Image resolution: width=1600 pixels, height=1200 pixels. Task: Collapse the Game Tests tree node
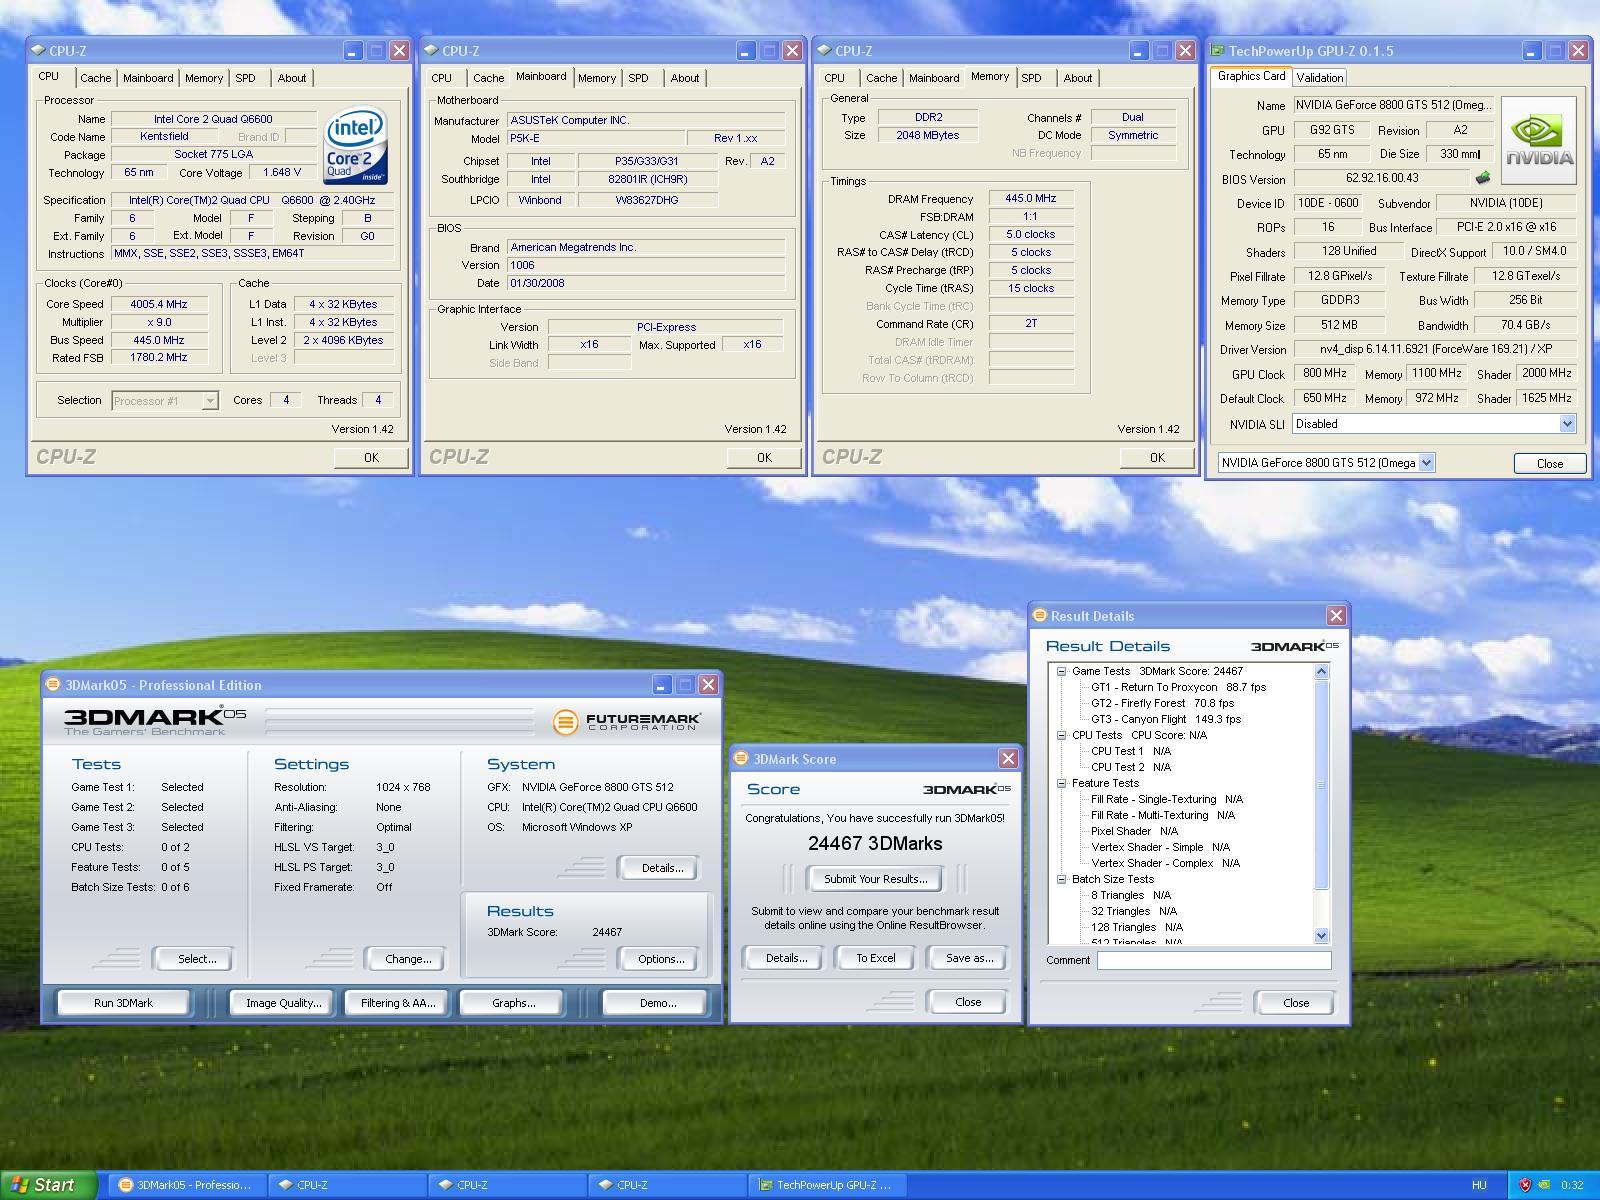(1062, 672)
